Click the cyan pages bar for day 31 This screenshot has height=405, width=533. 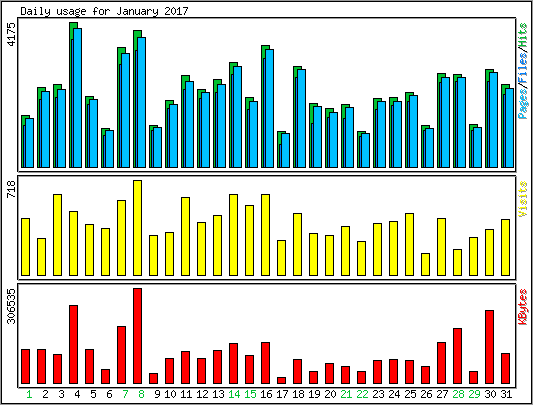[x=509, y=128]
